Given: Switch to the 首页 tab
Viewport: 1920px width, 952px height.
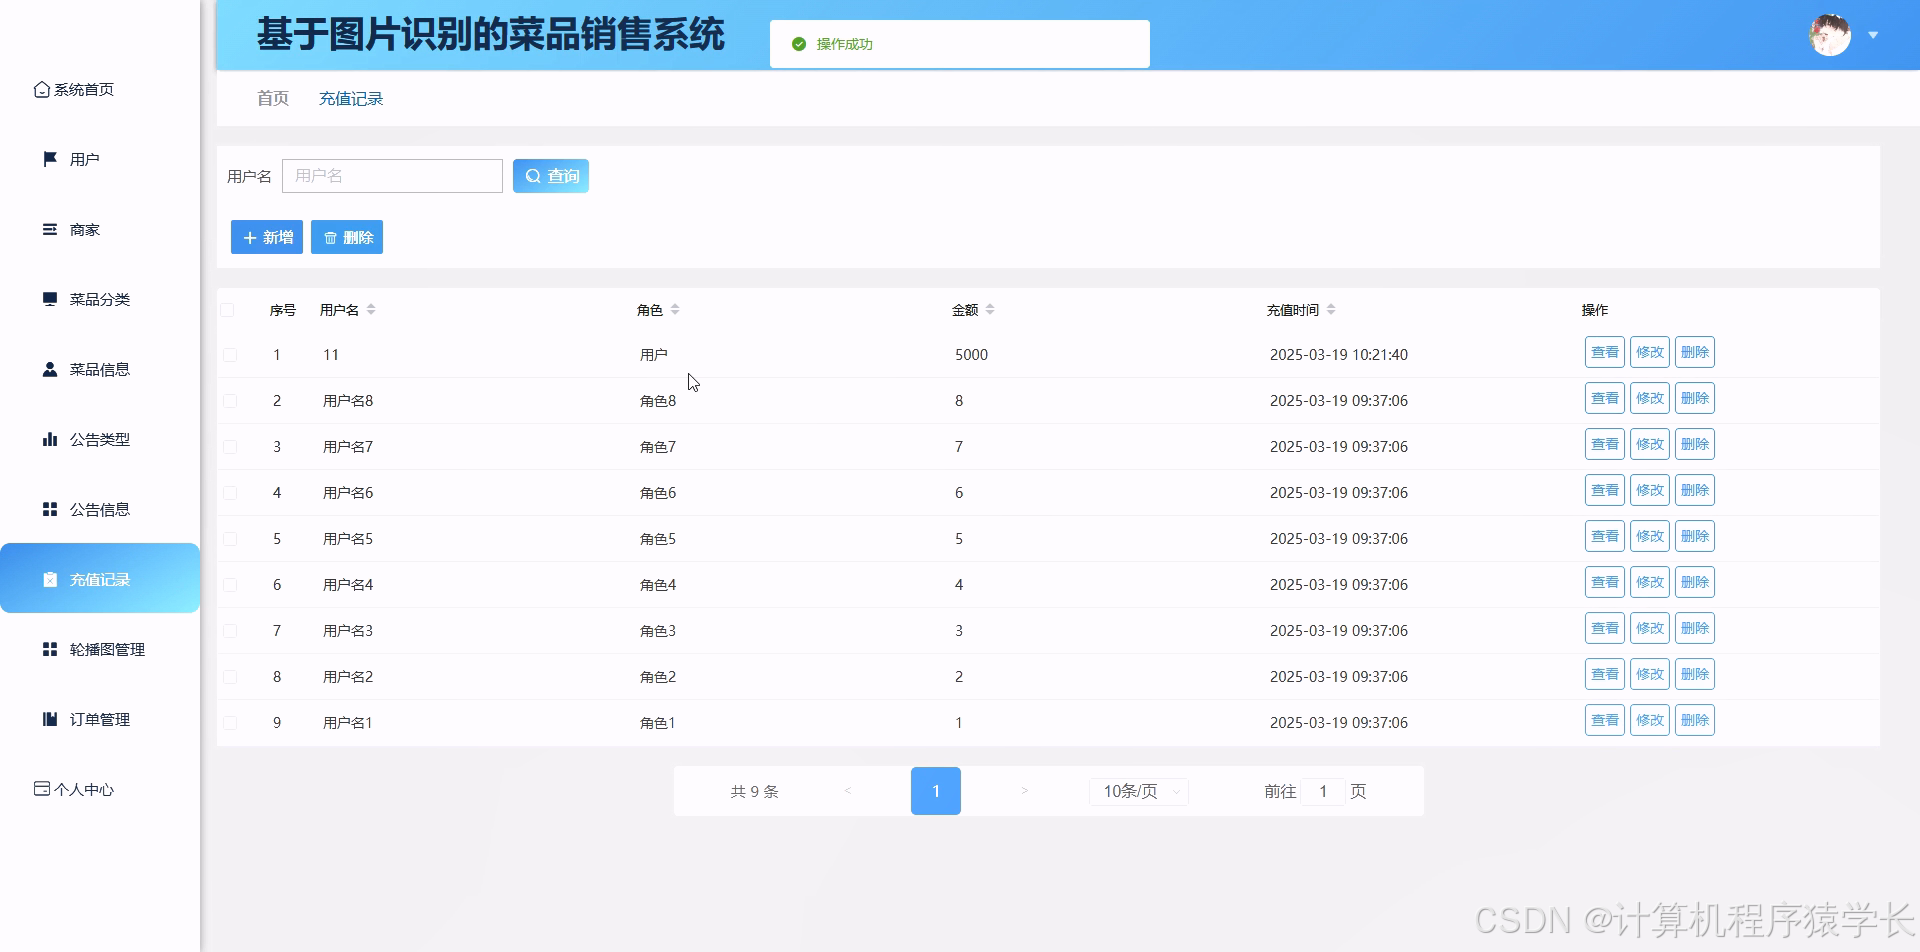Looking at the screenshot, I should (x=272, y=98).
